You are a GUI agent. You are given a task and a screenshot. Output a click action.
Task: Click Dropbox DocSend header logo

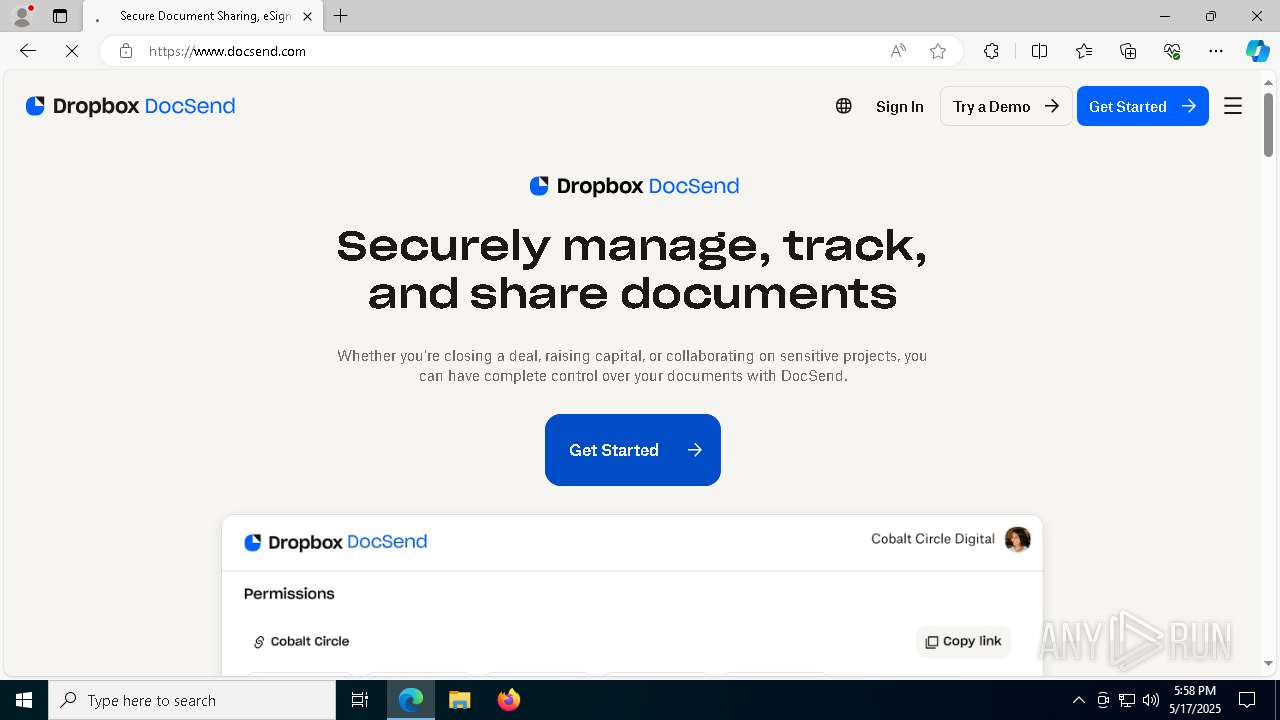[x=130, y=106]
